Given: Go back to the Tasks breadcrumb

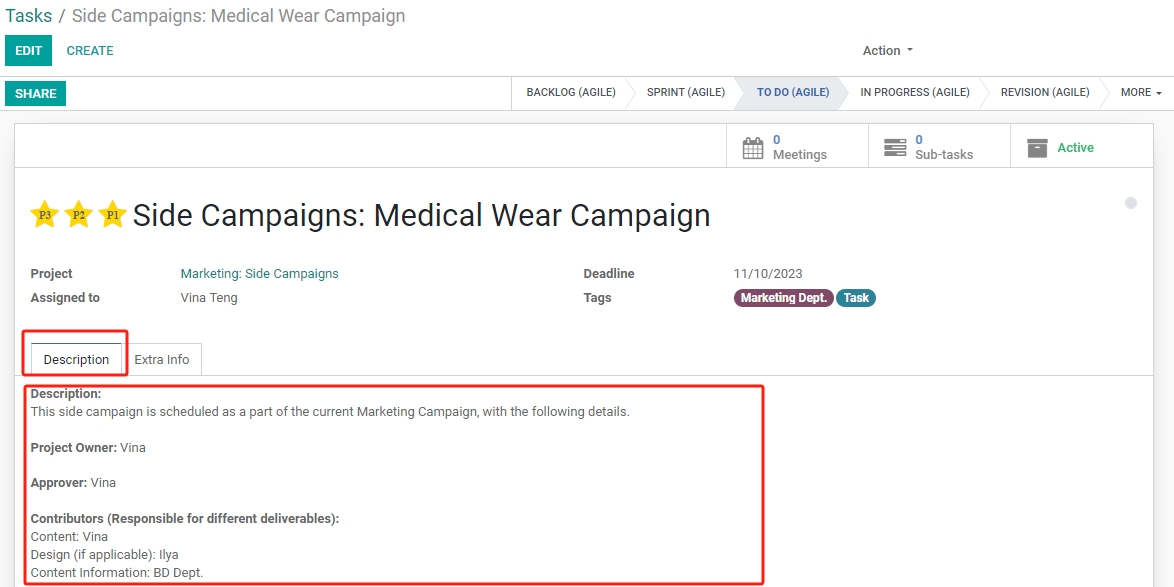Looking at the screenshot, I should tap(28, 16).
